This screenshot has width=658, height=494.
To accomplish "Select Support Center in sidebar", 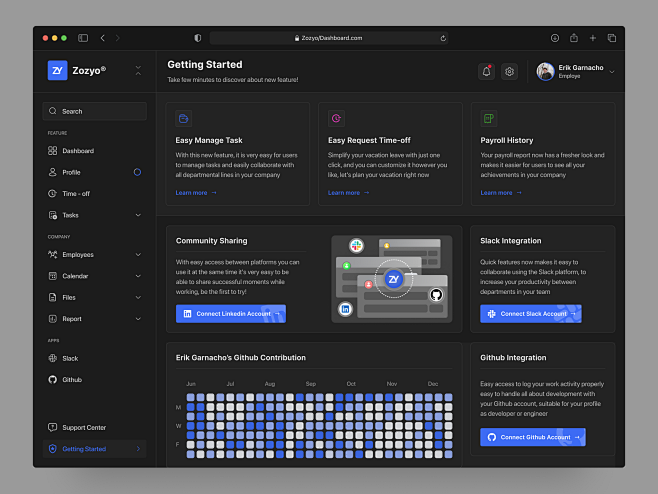I will coord(84,427).
